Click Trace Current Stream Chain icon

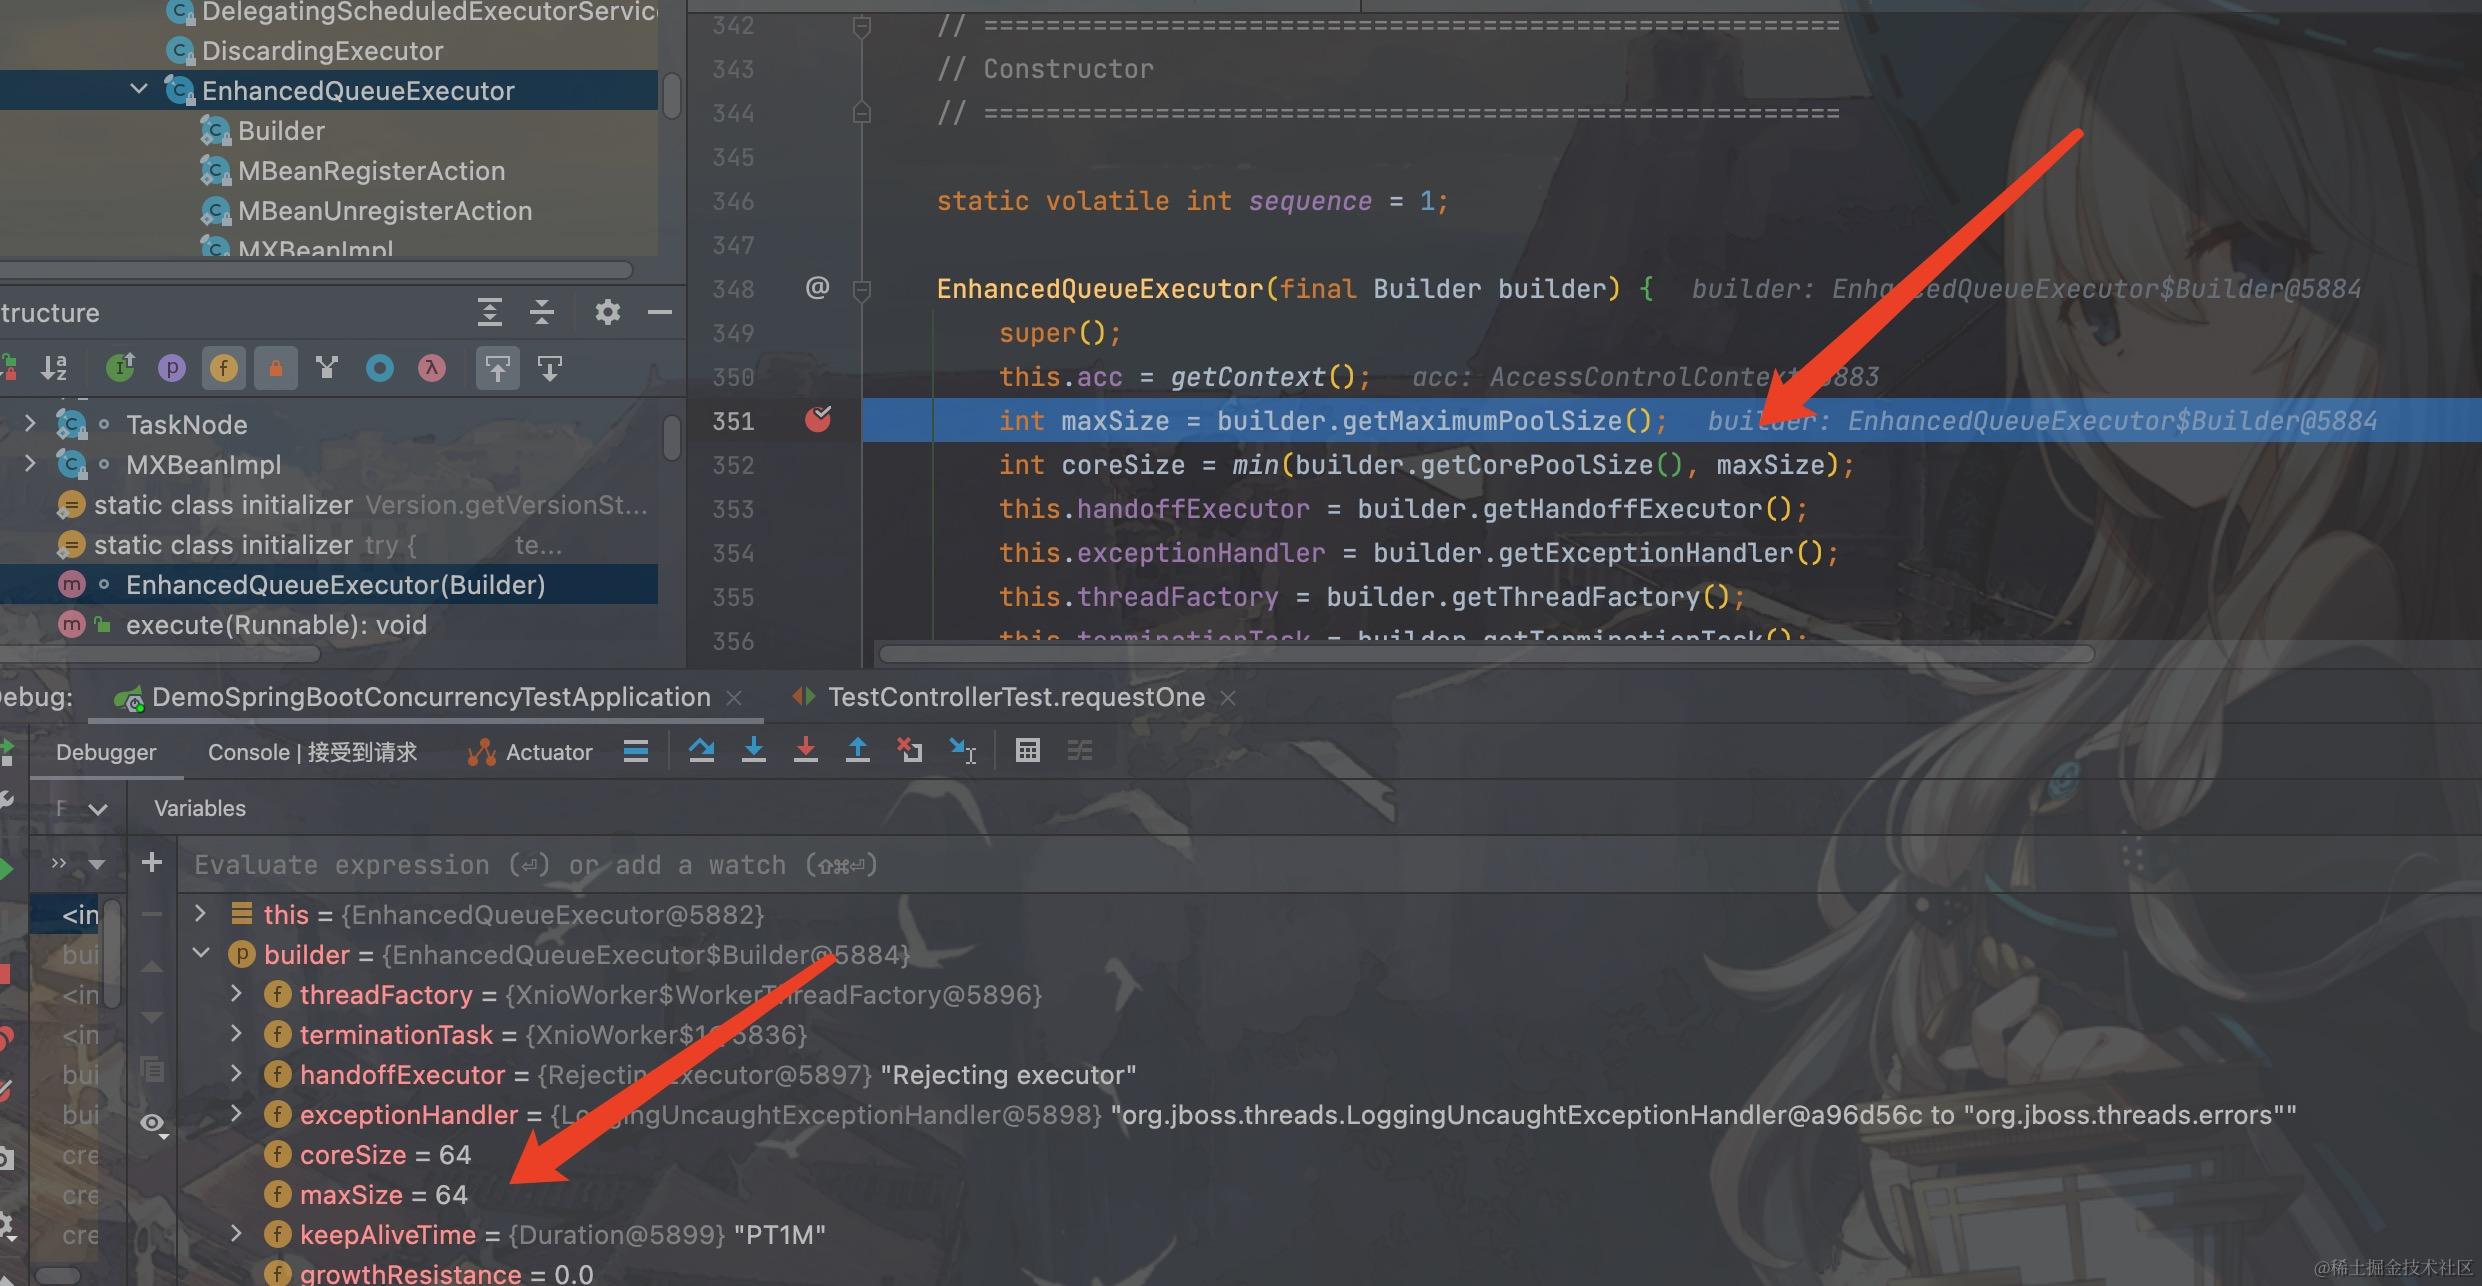point(1080,750)
